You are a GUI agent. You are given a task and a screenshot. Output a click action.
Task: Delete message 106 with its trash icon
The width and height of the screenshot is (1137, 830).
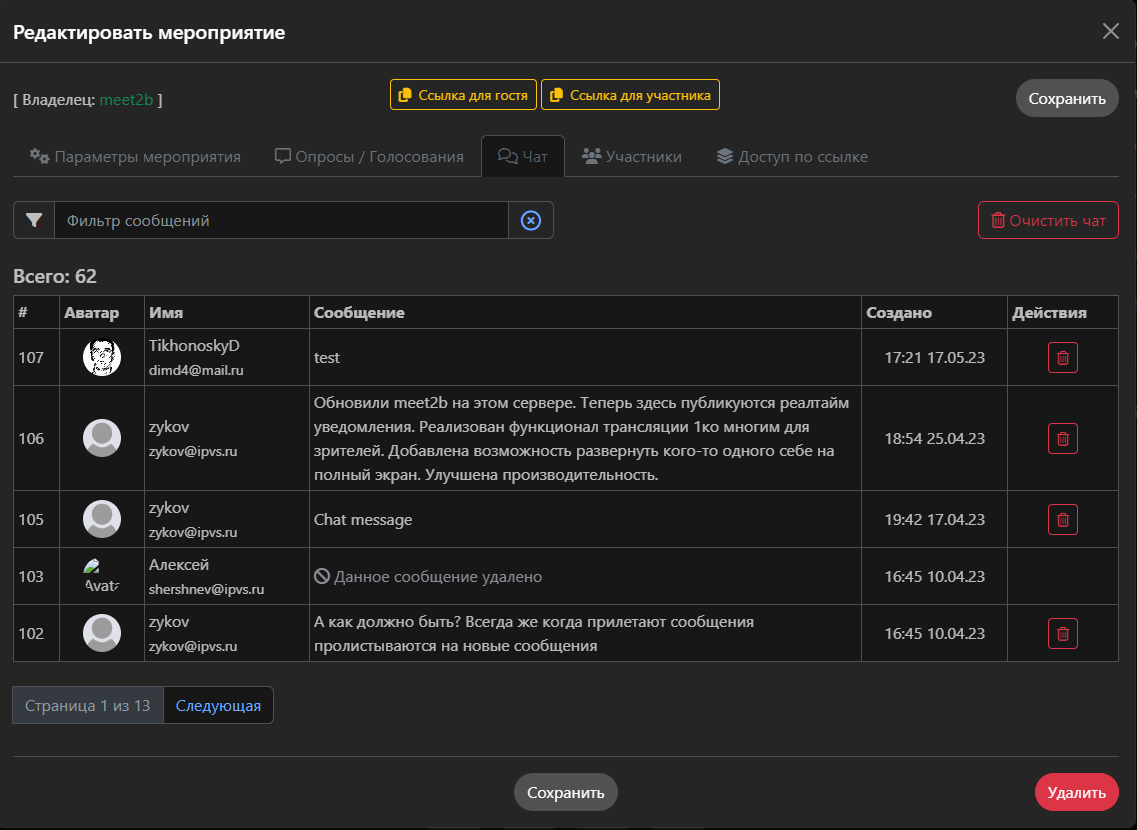(x=1062, y=438)
